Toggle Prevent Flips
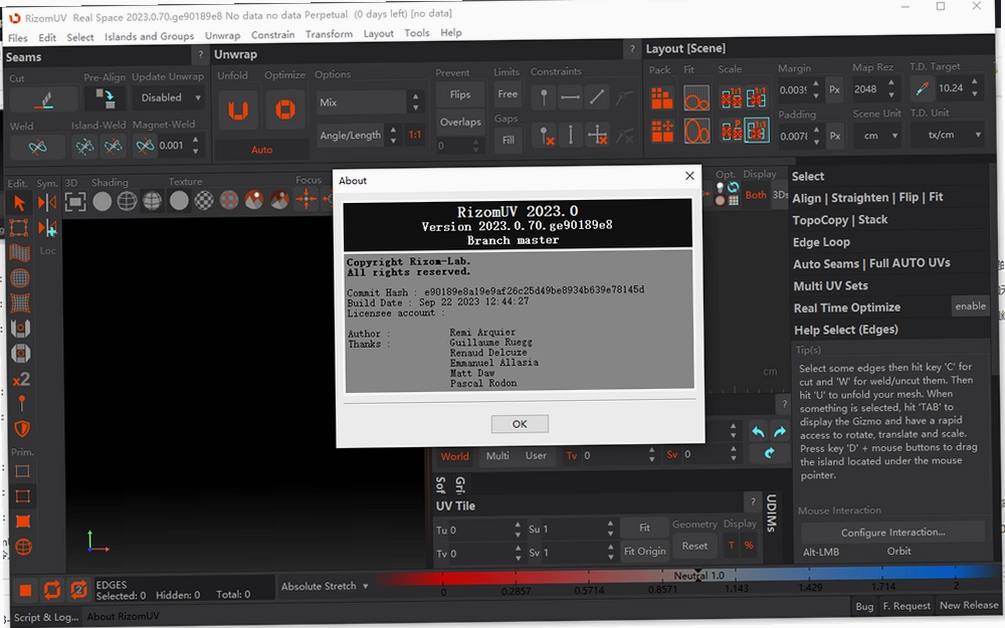Screen dimensions: 1005x628 [x=460, y=95]
